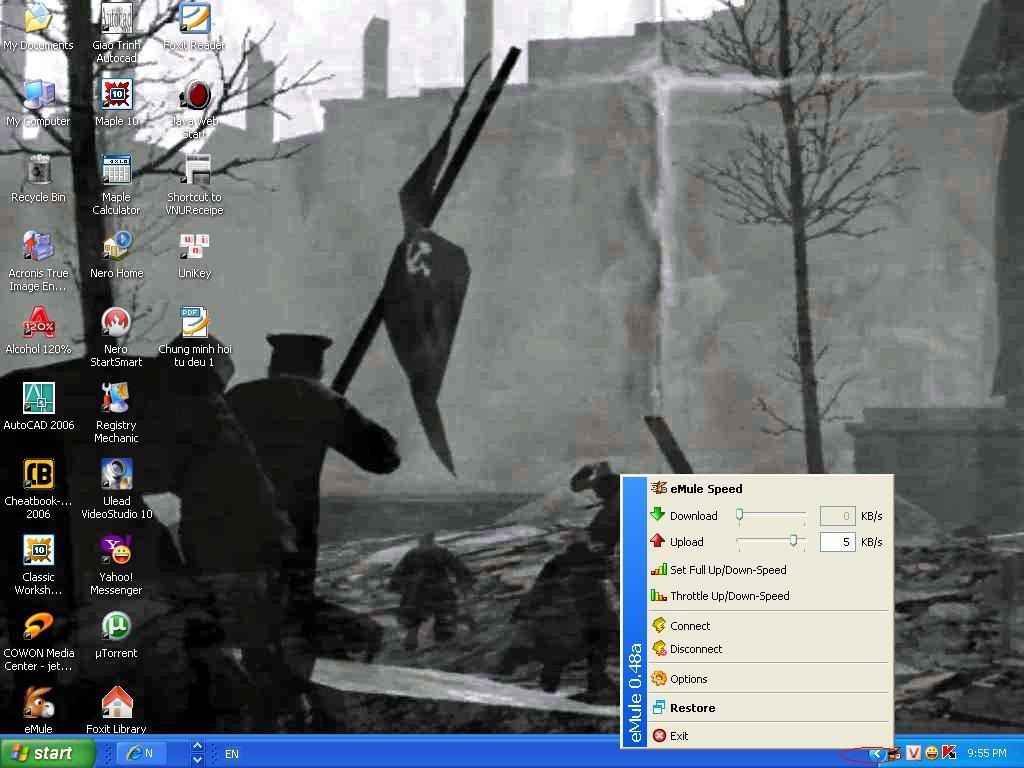Click the quick launch scroll down arrow
Screen dimensions: 1024x768
(197, 760)
